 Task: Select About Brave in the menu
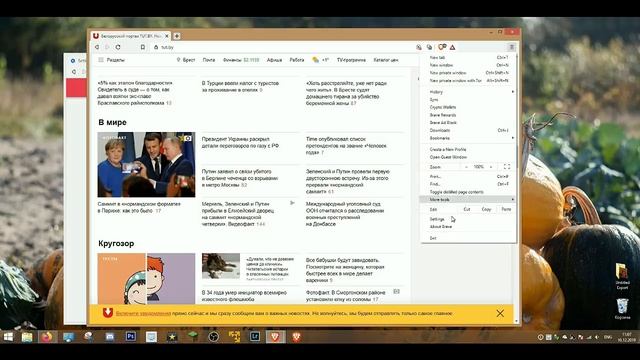tap(469, 227)
